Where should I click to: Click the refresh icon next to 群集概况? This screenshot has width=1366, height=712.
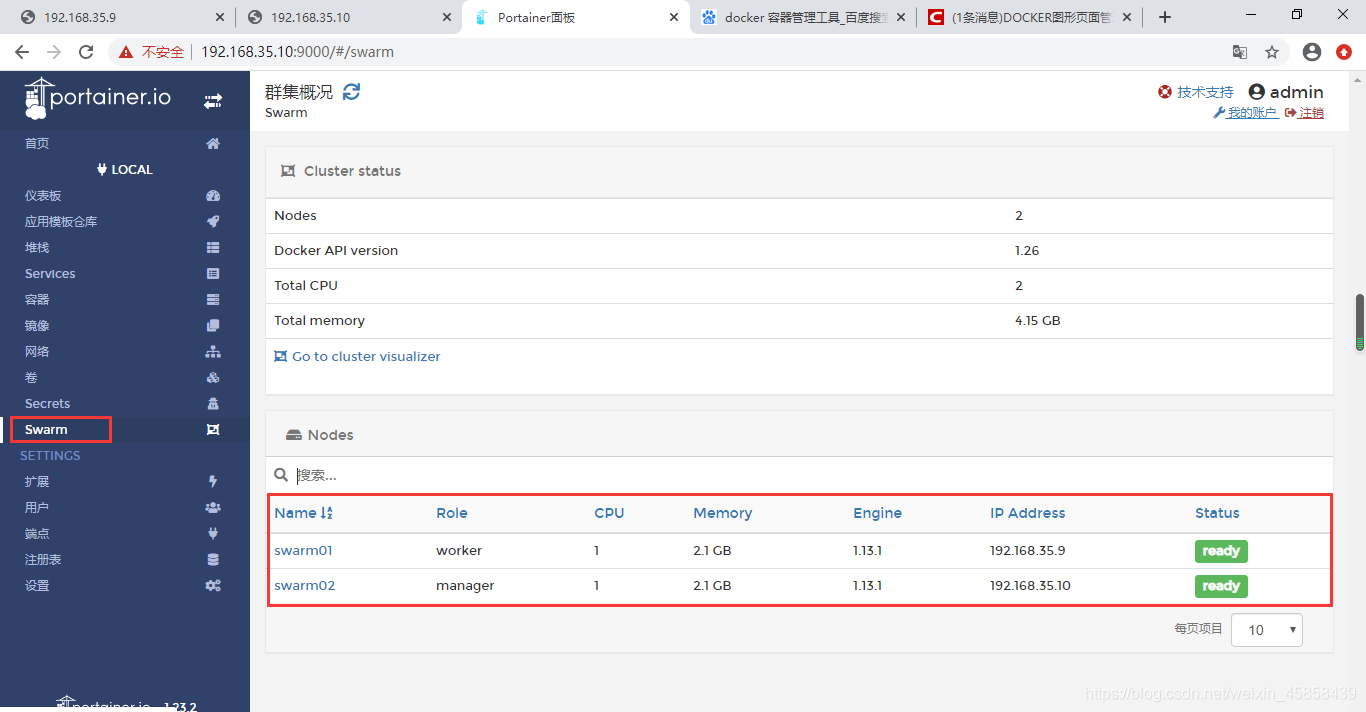(351, 92)
